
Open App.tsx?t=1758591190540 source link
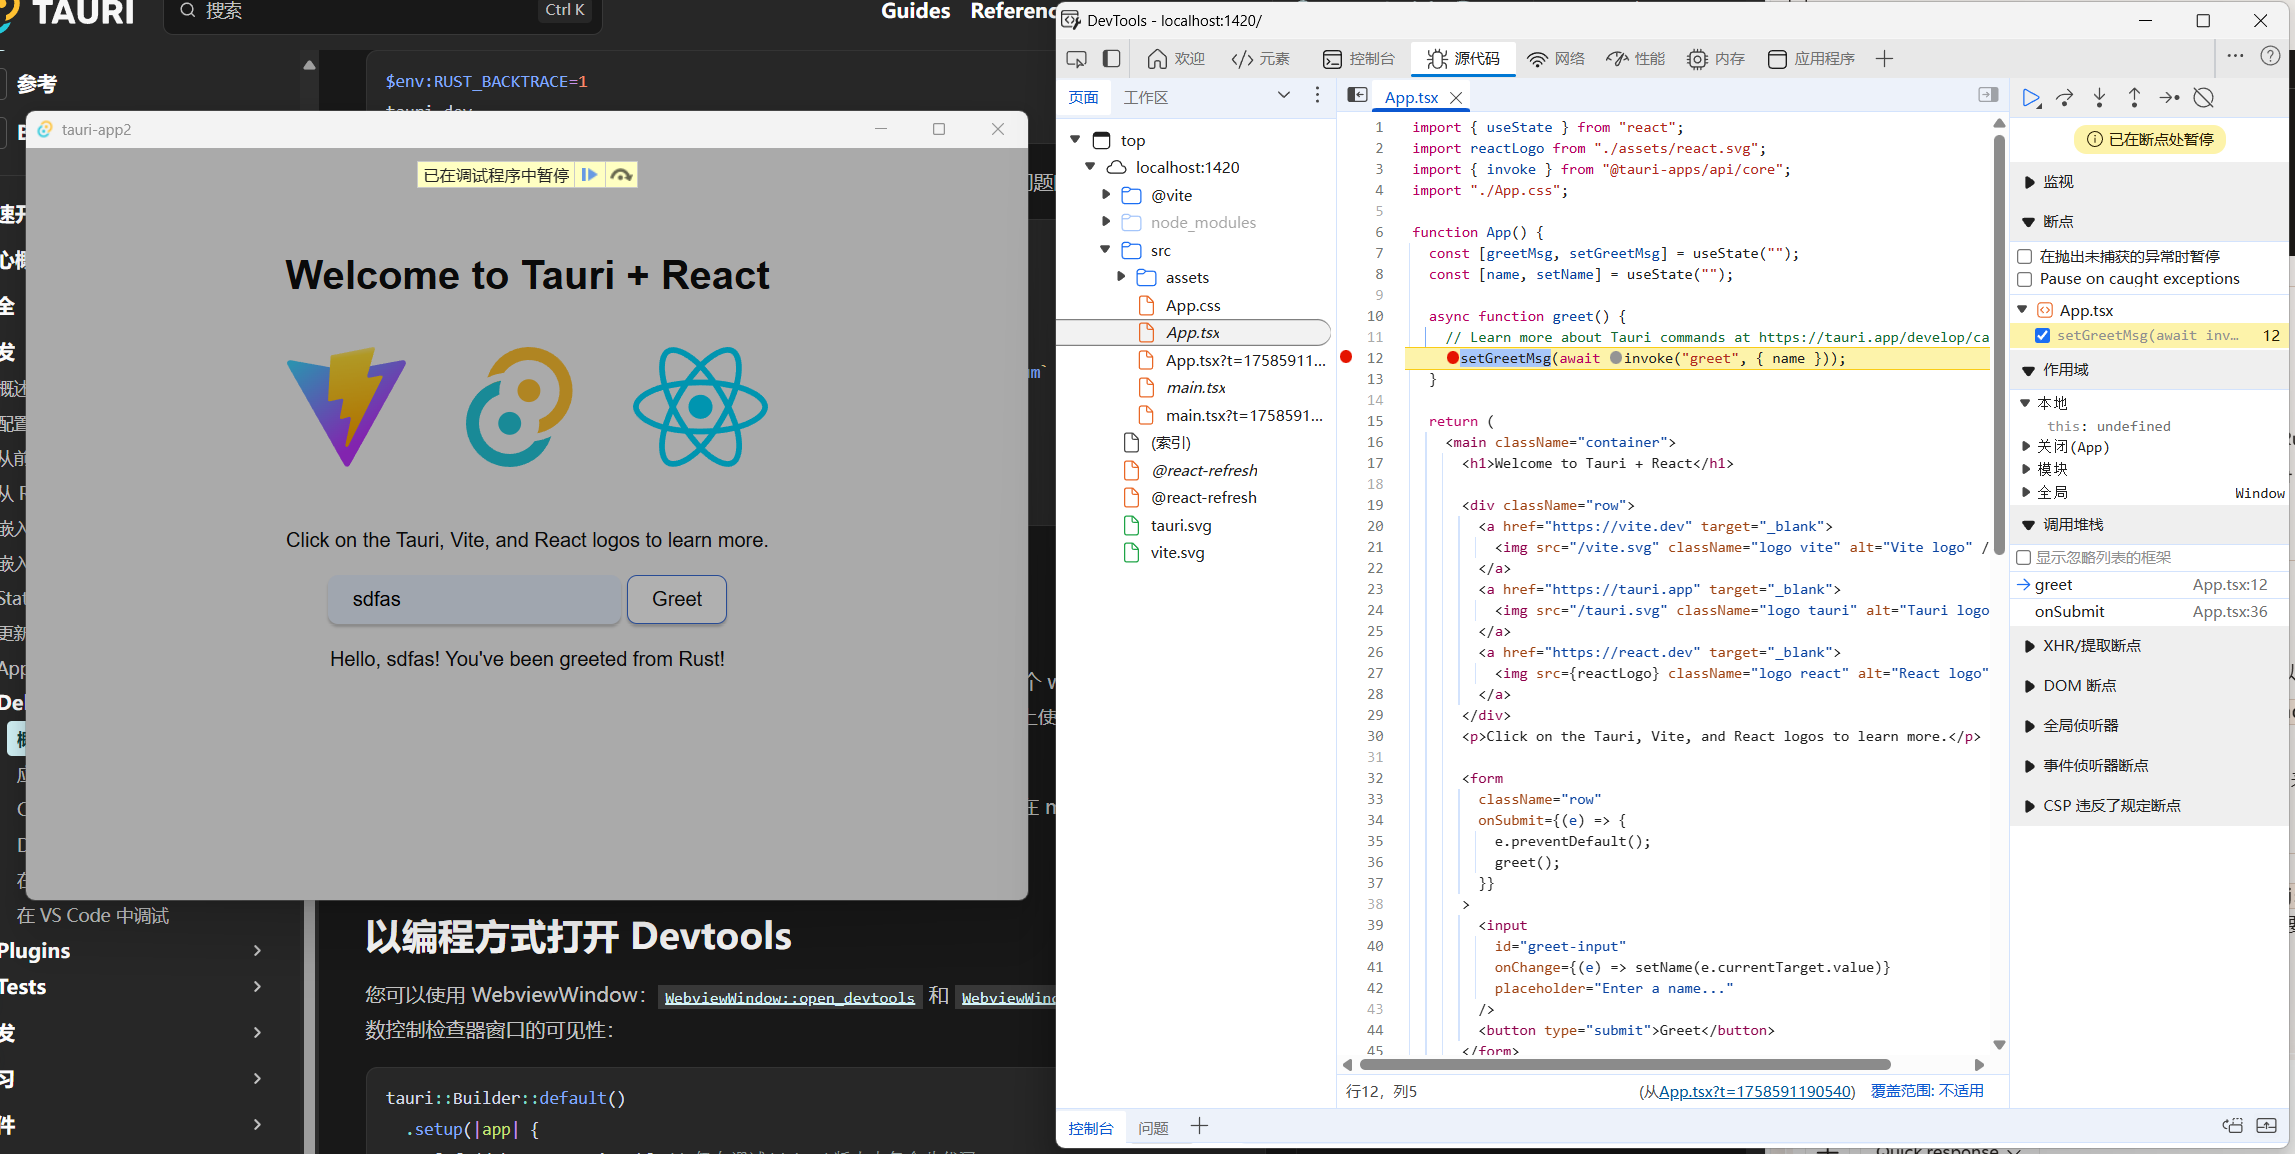click(1757, 1091)
